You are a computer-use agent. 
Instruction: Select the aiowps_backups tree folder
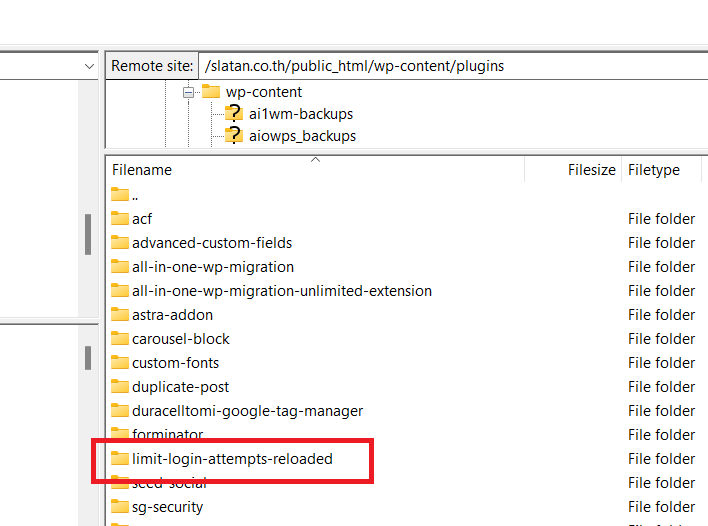[x=302, y=136]
